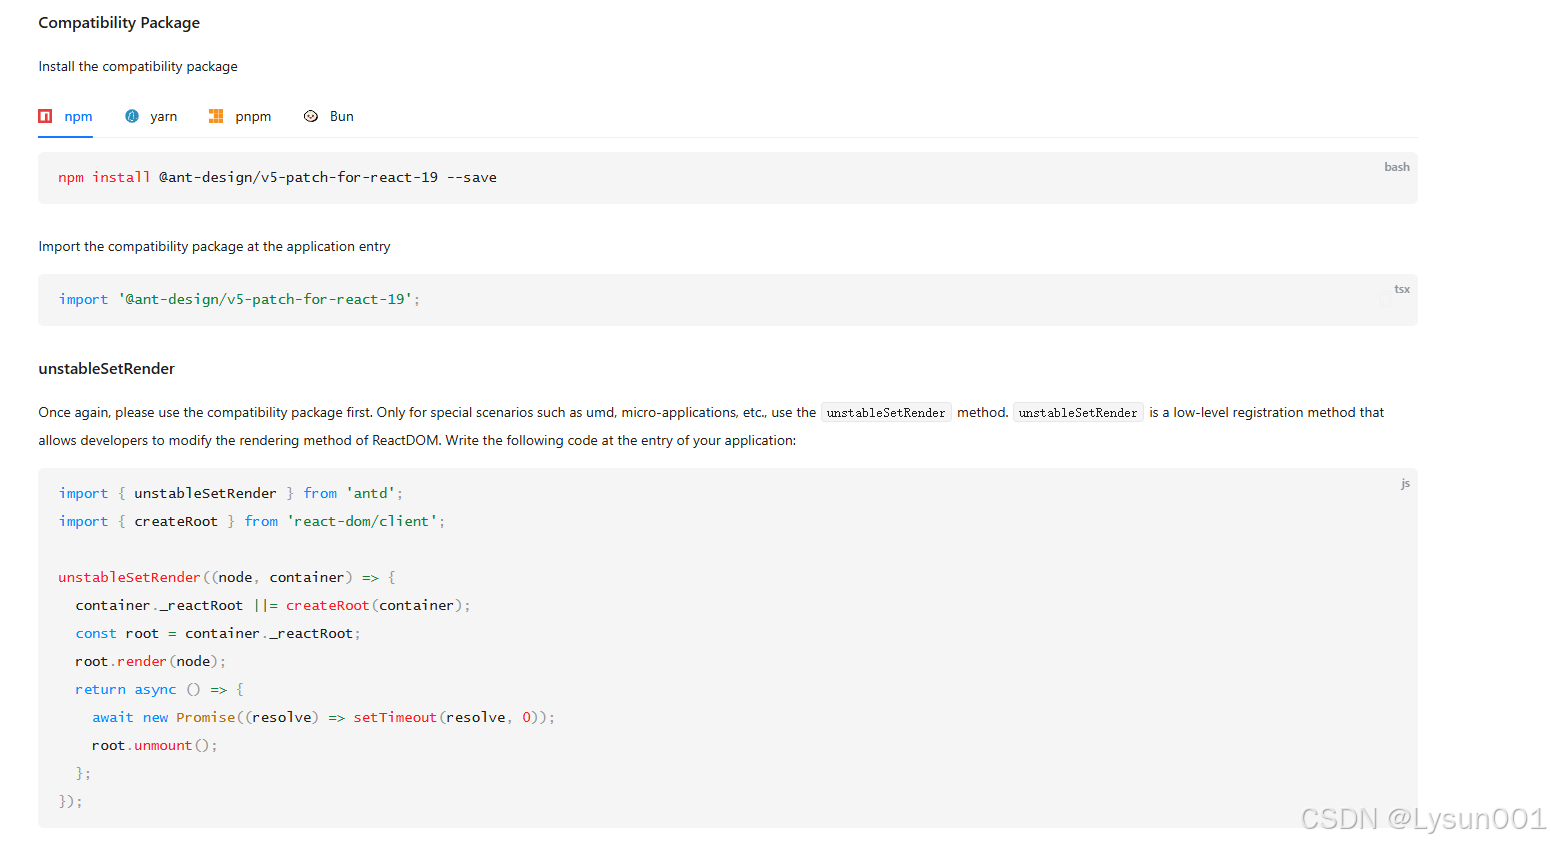The width and height of the screenshot is (1551, 846).
Task: Switch to the yarn tab
Action: [x=164, y=116]
